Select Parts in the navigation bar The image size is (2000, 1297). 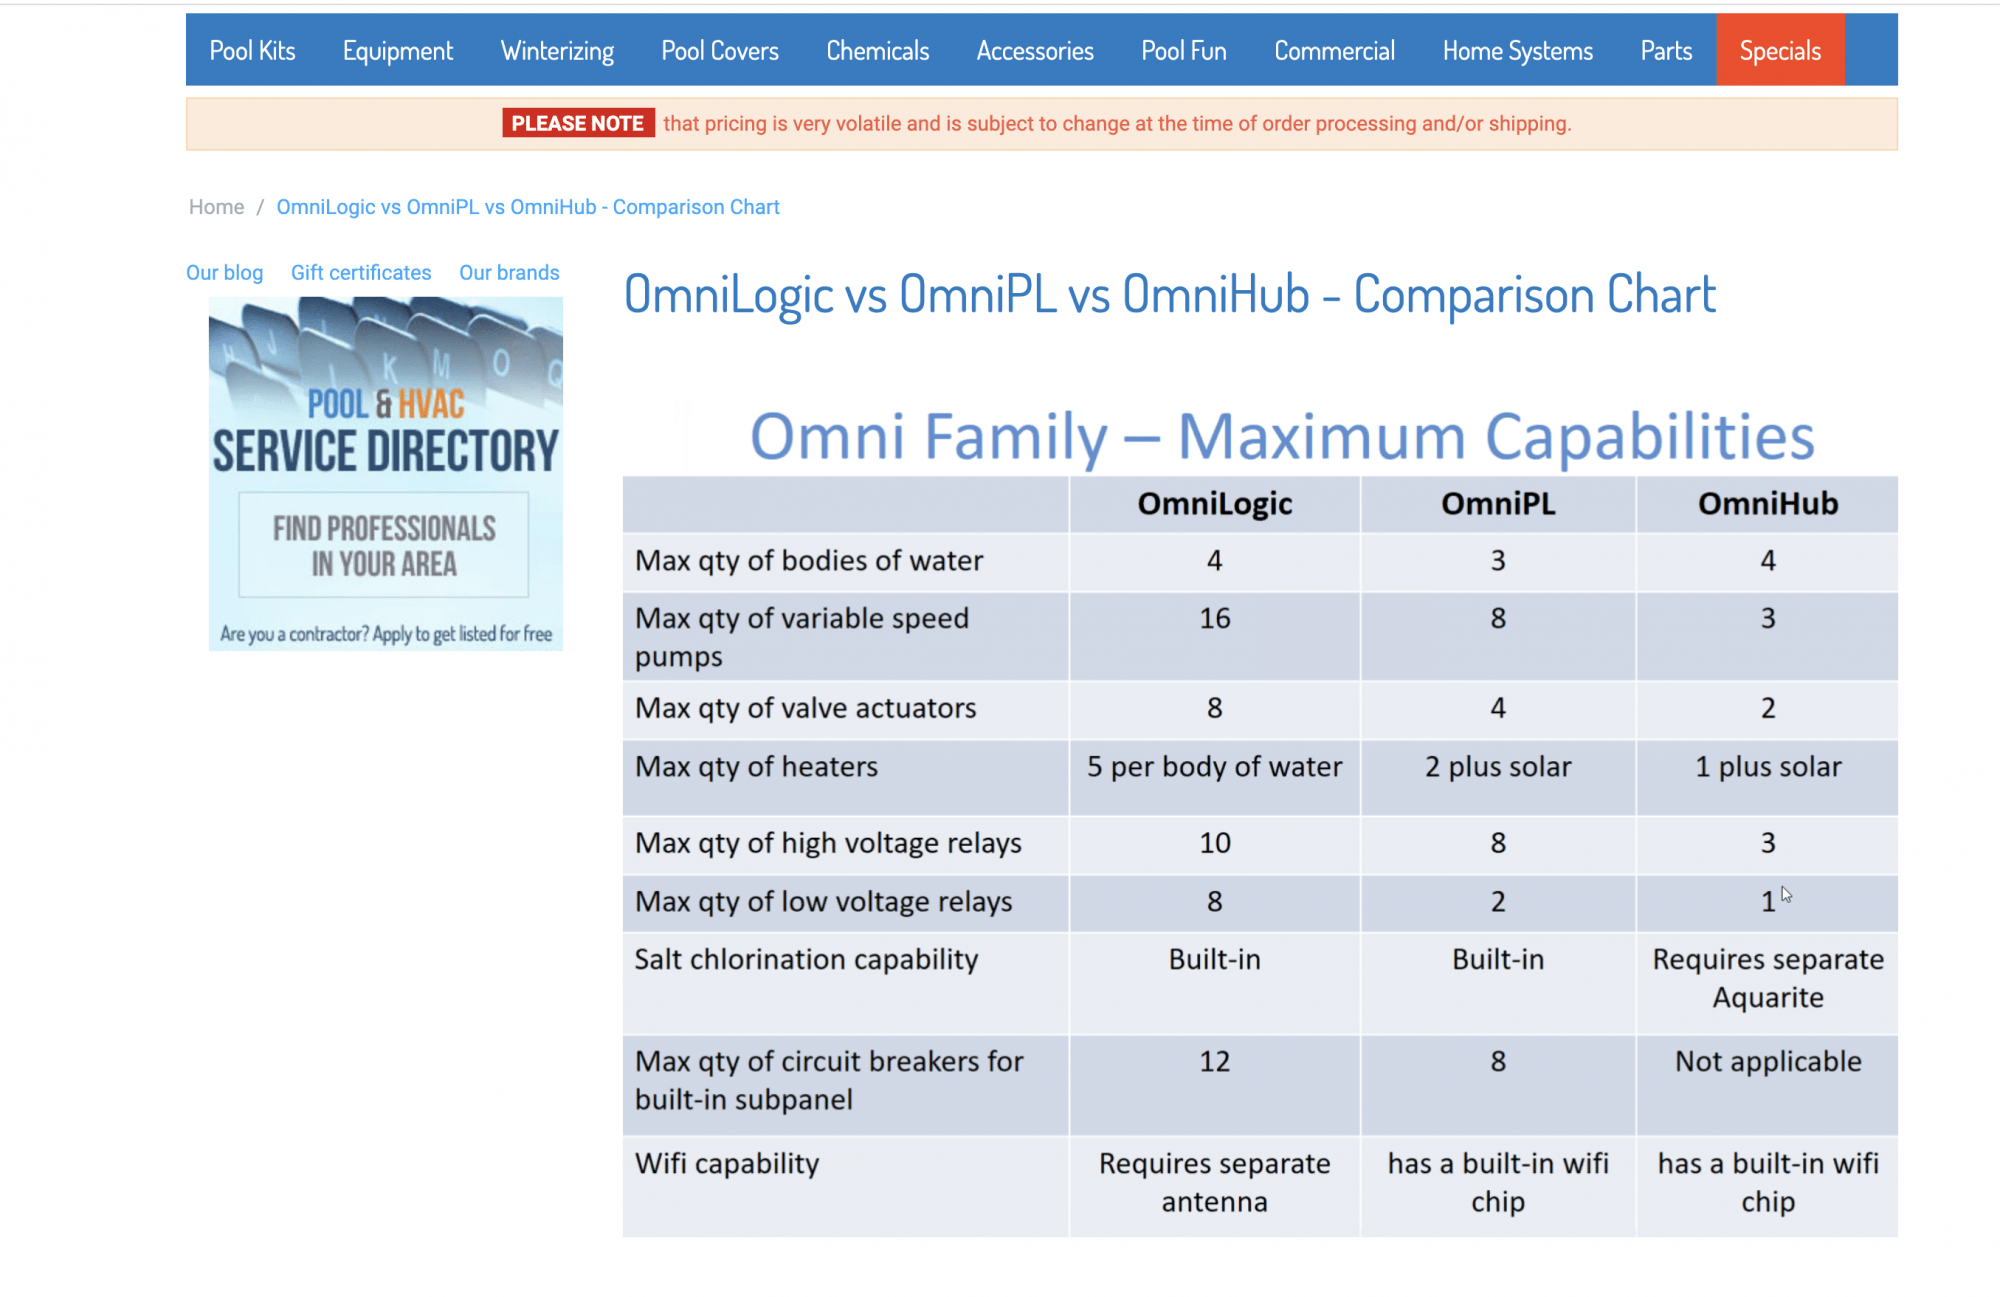click(1666, 51)
